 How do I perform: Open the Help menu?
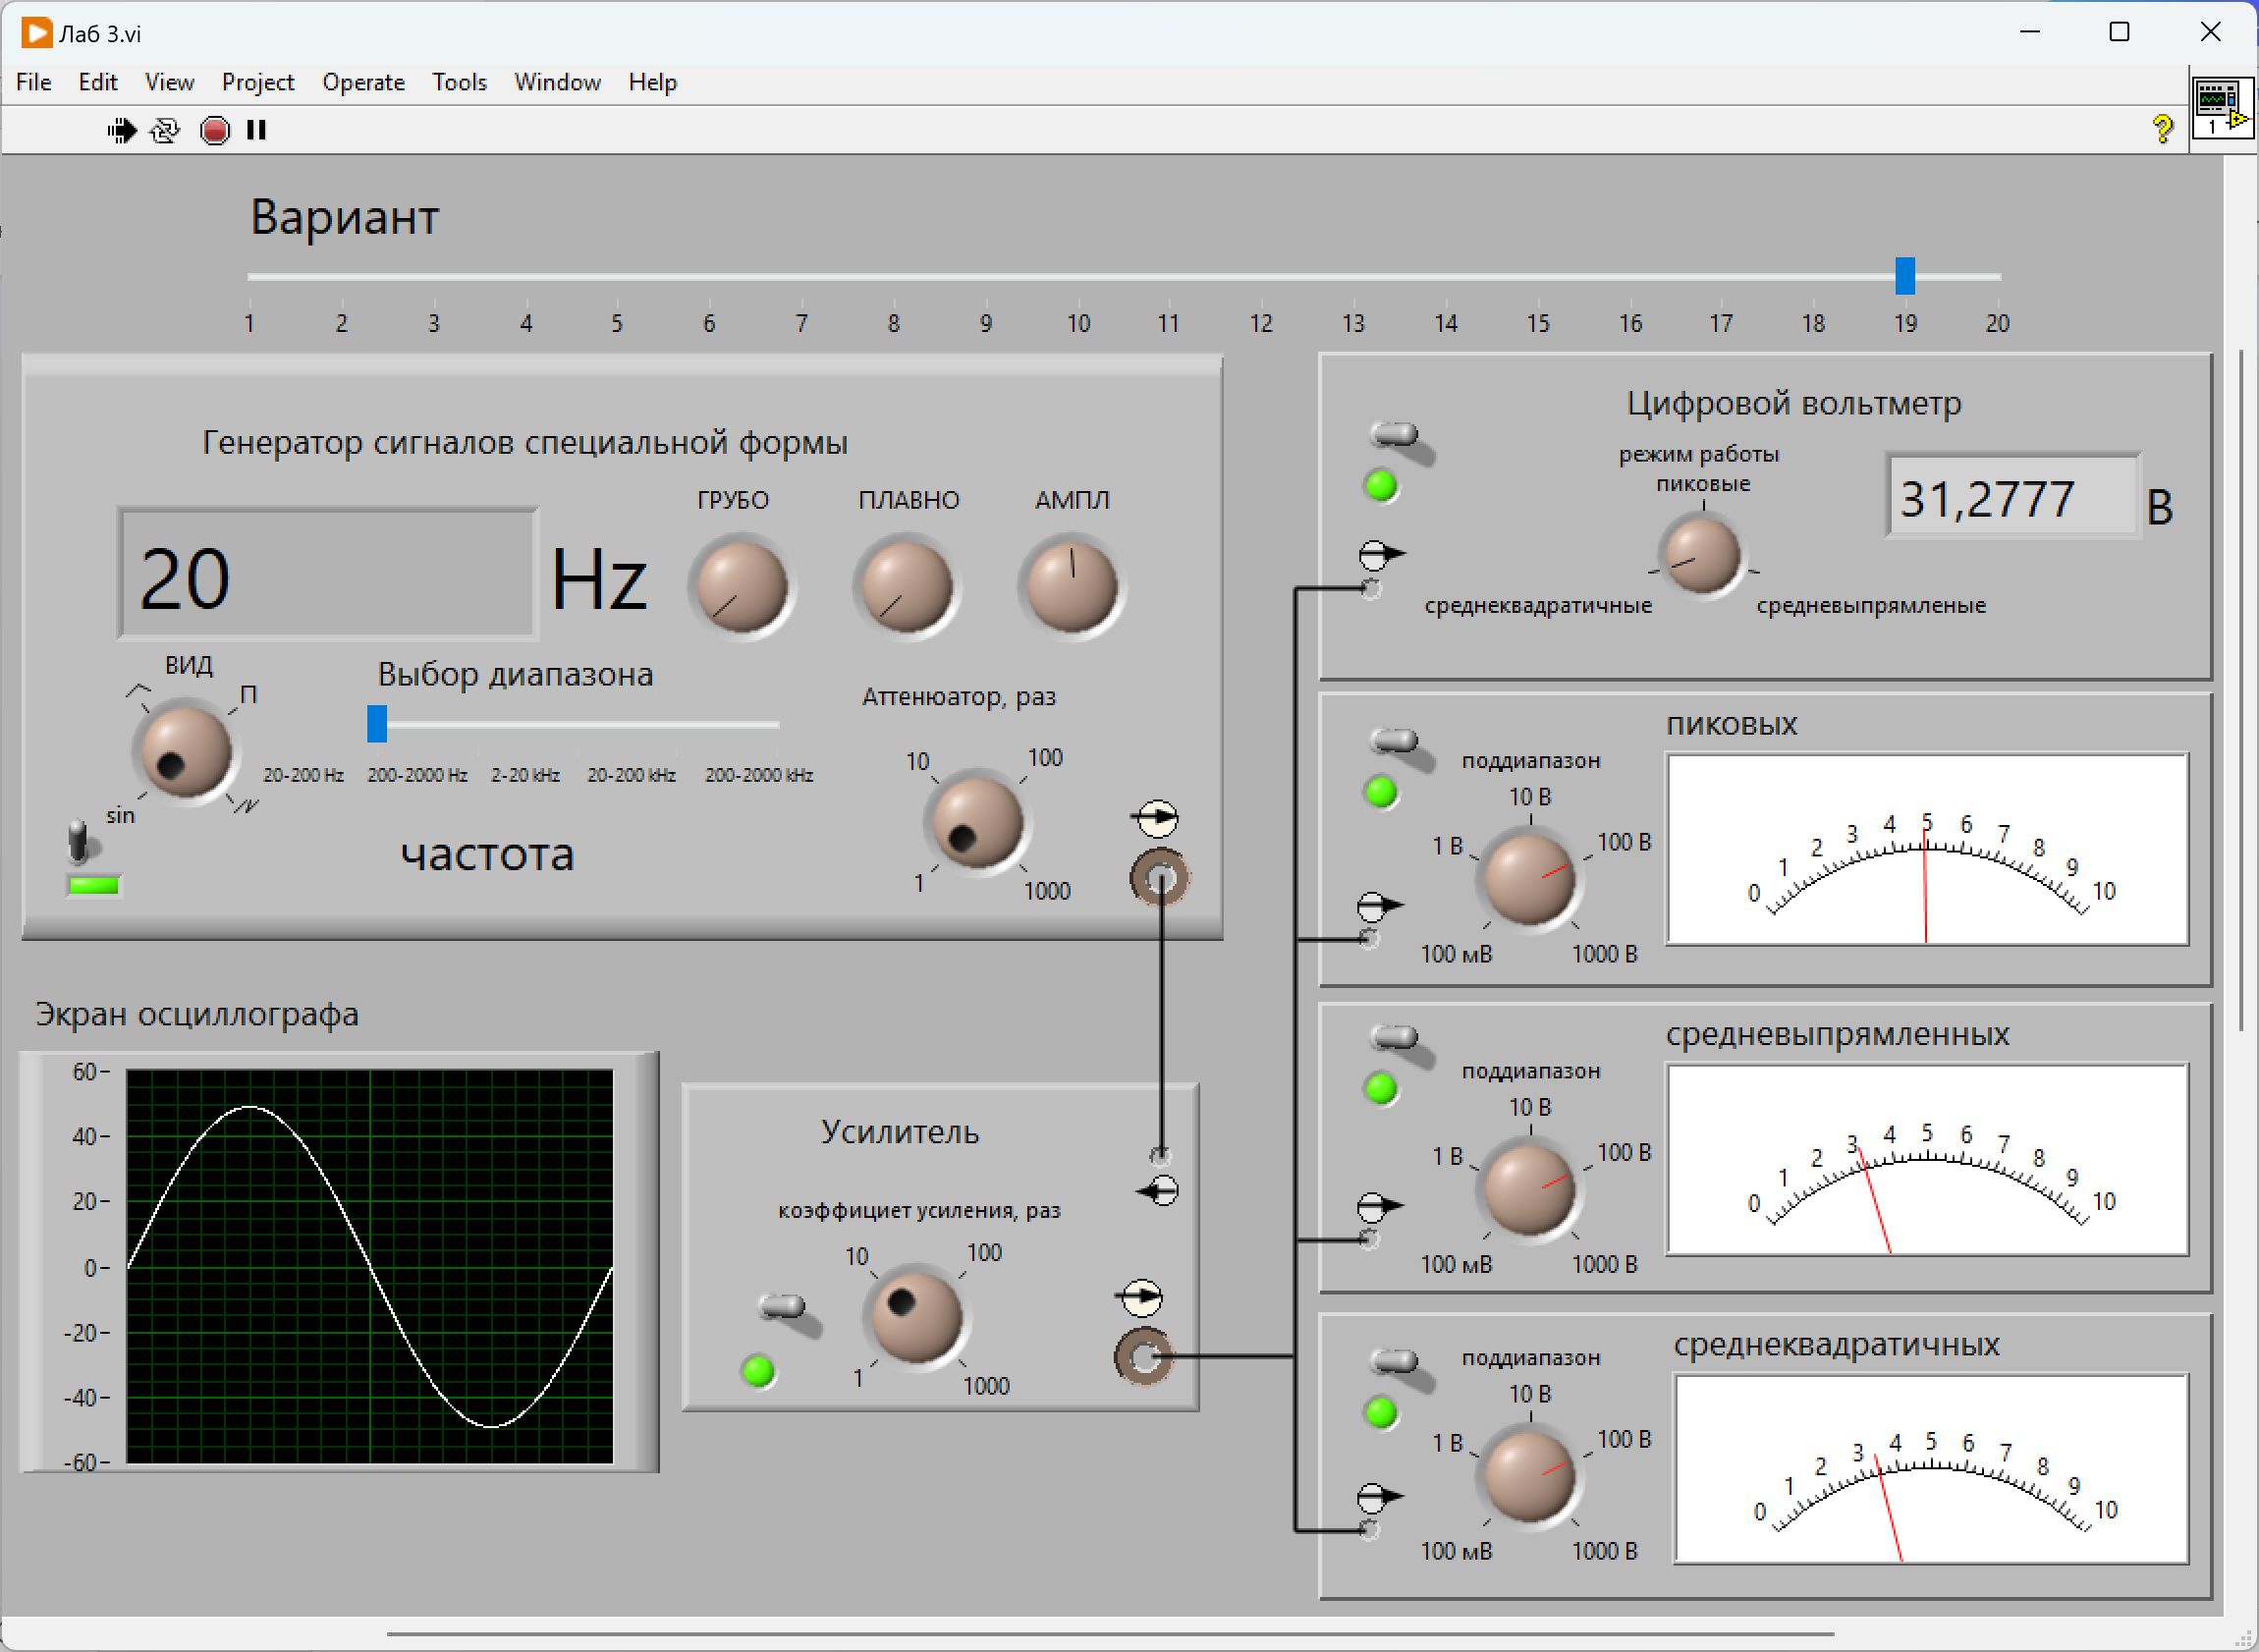(x=652, y=82)
